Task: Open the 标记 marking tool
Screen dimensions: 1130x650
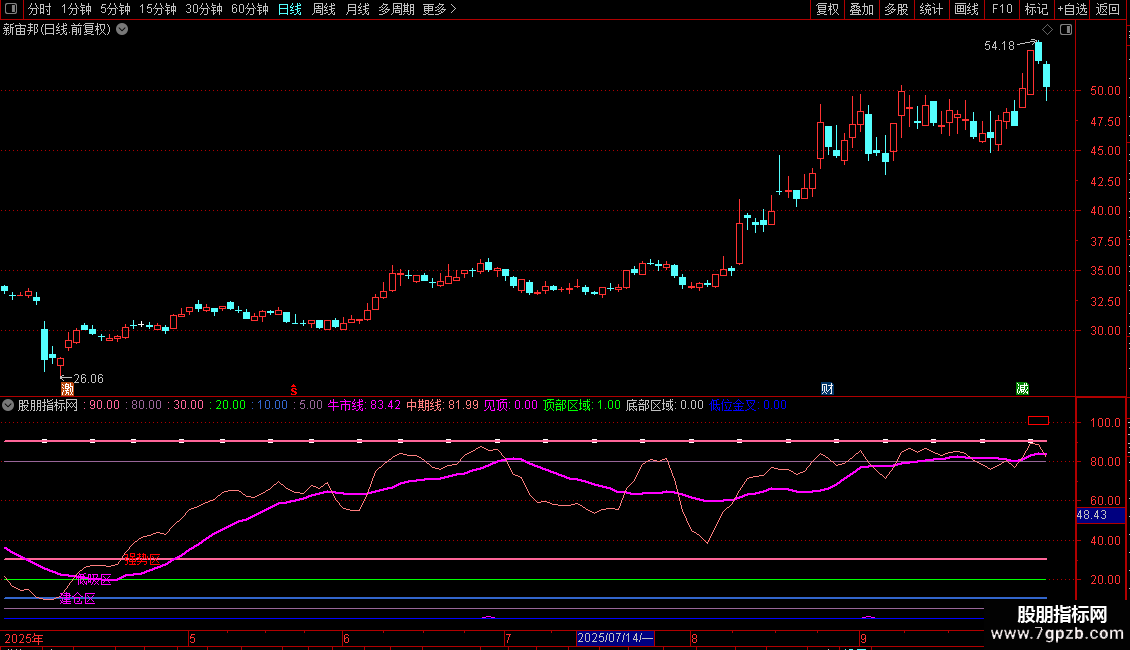Action: coord(1036,10)
